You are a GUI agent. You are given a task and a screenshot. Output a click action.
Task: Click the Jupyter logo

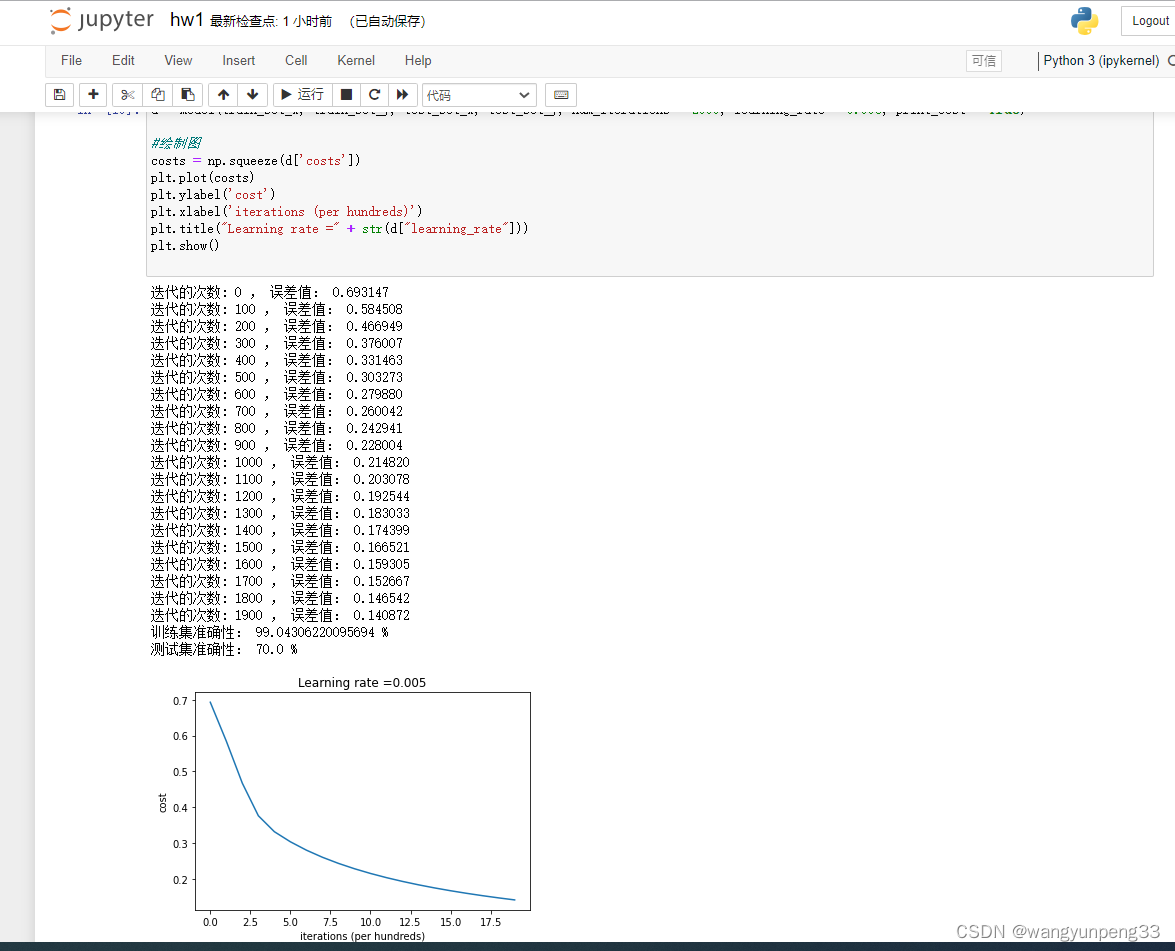pos(101,20)
